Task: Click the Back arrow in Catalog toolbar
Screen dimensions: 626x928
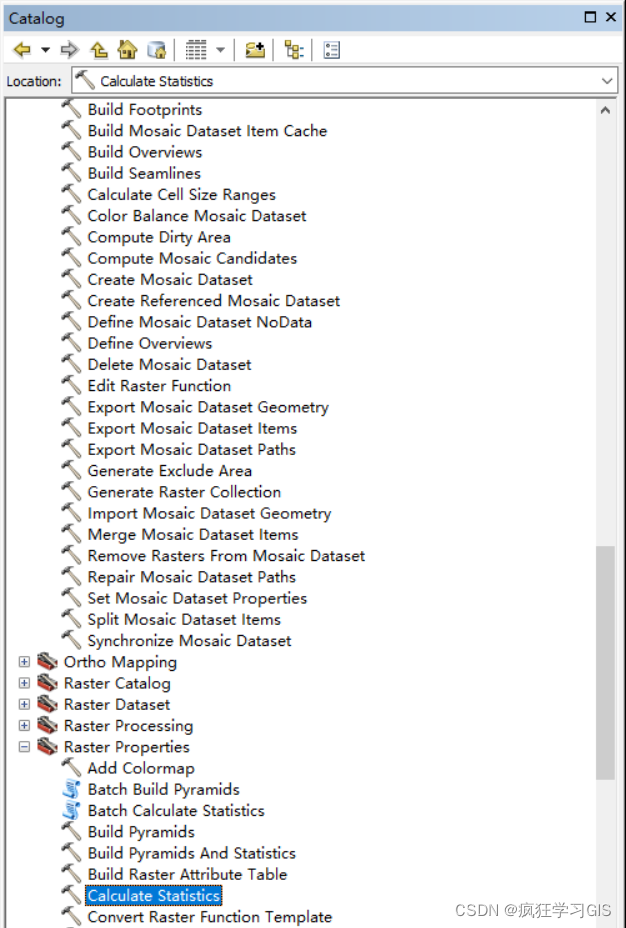Action: pos(22,50)
